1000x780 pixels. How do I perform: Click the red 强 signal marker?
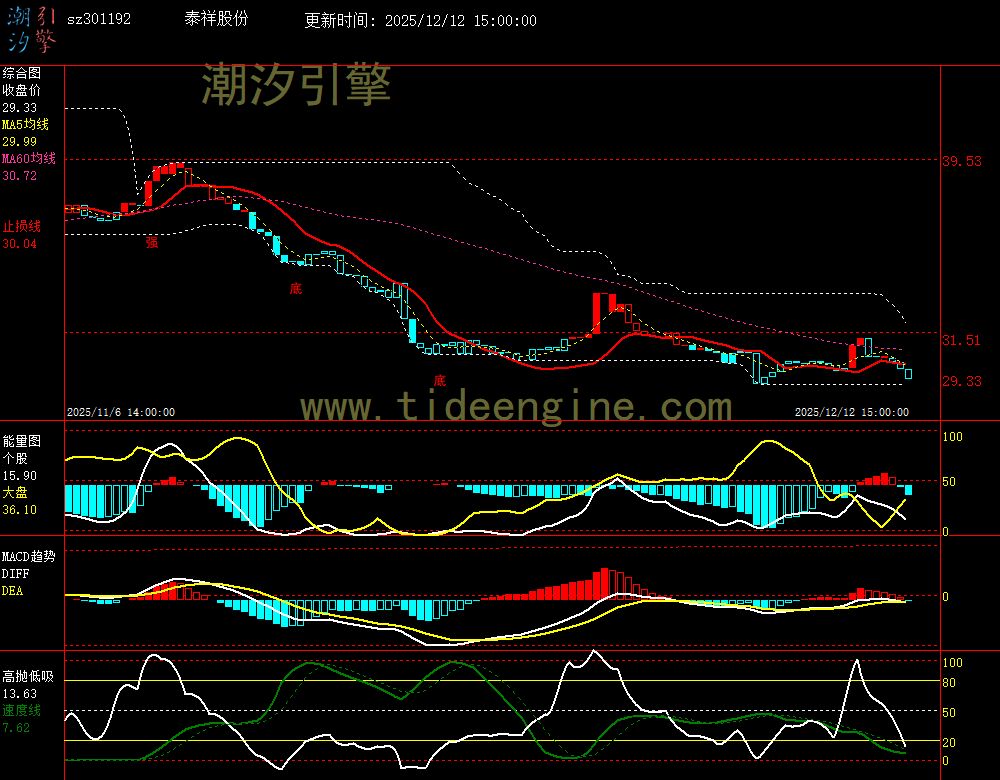tap(152, 241)
